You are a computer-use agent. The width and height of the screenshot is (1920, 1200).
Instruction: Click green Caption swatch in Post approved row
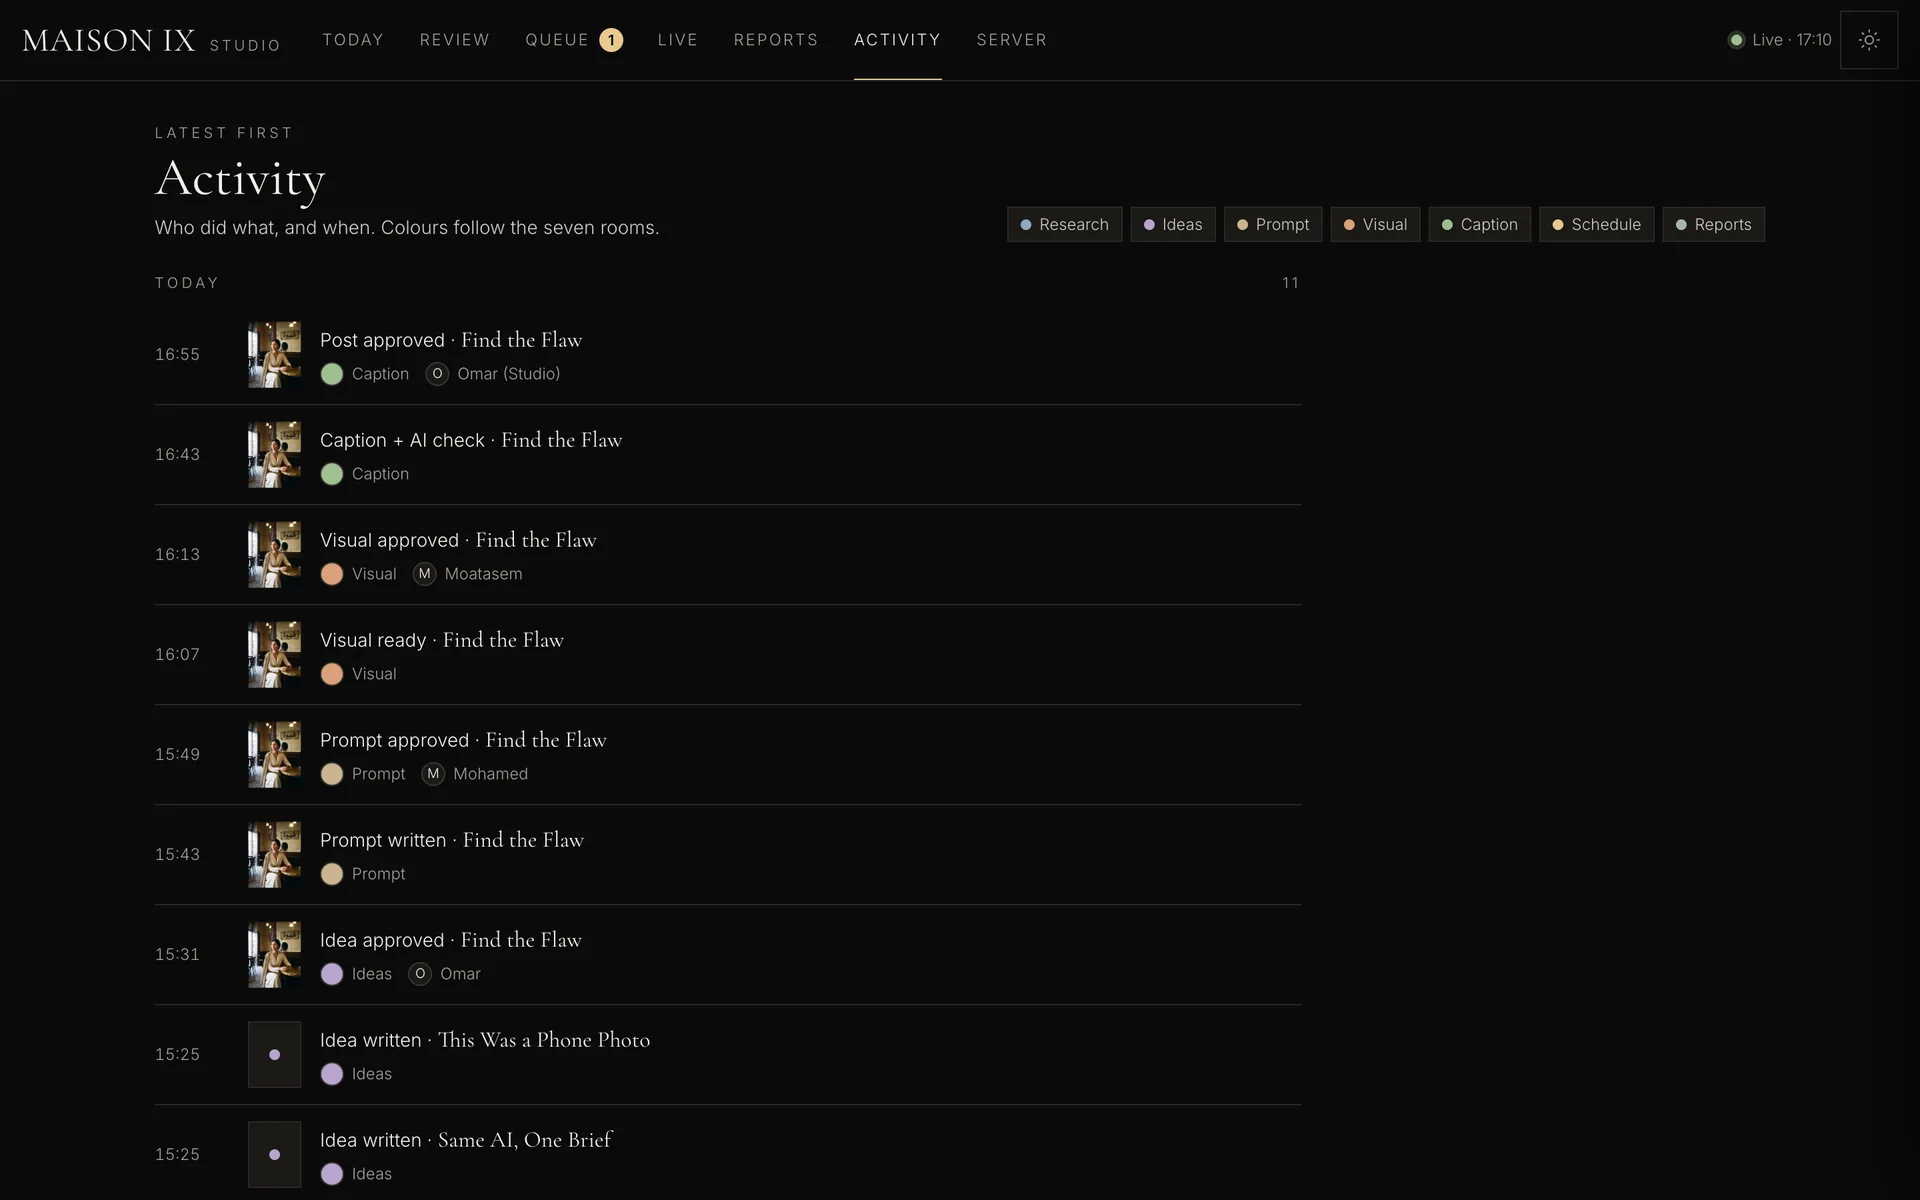332,374
